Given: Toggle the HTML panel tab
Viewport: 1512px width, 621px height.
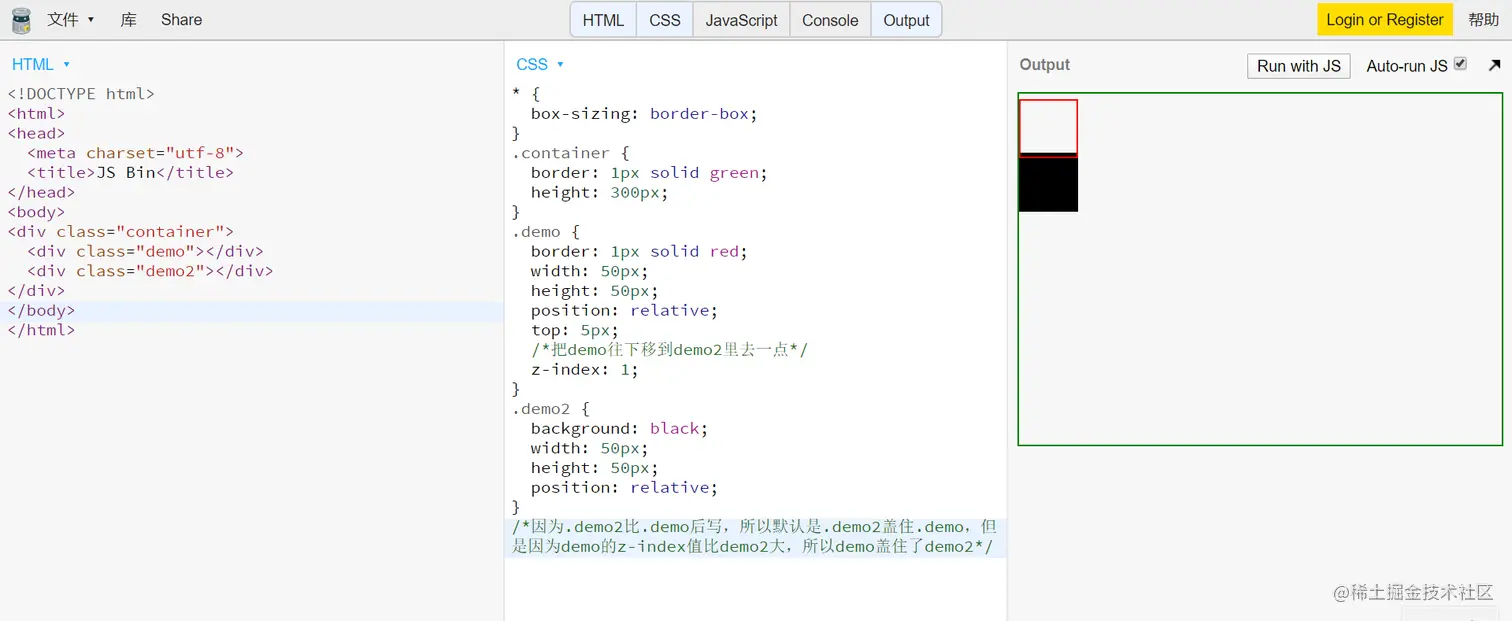Looking at the screenshot, I should (x=603, y=20).
